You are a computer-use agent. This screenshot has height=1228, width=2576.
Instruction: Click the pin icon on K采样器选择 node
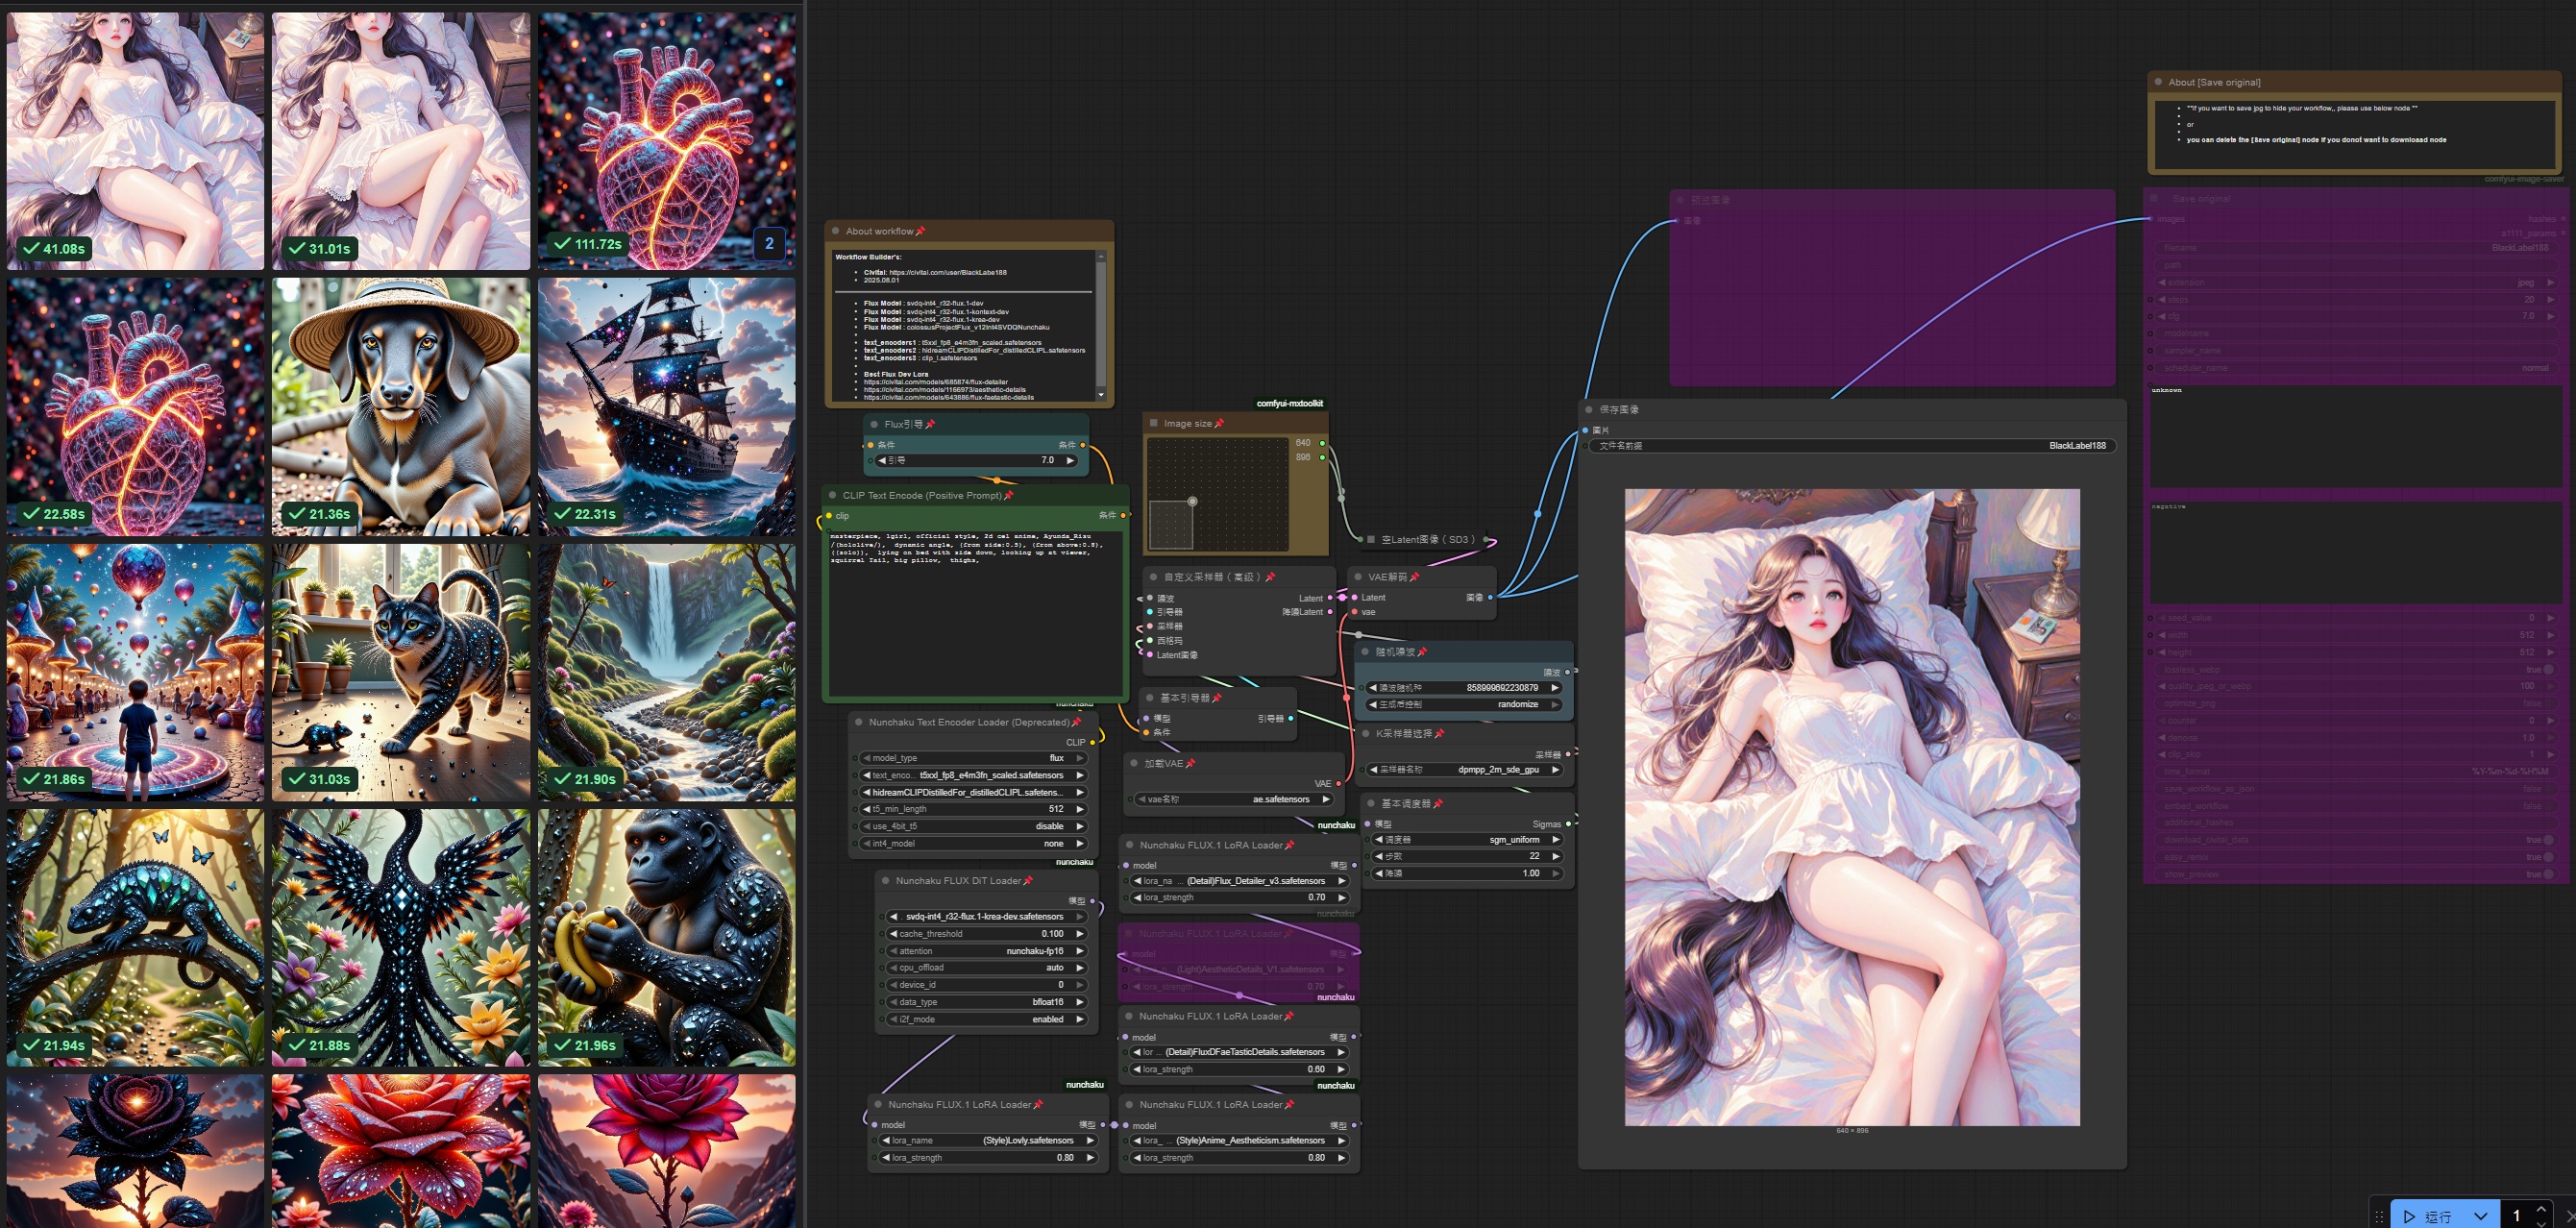pyautogui.click(x=1439, y=734)
